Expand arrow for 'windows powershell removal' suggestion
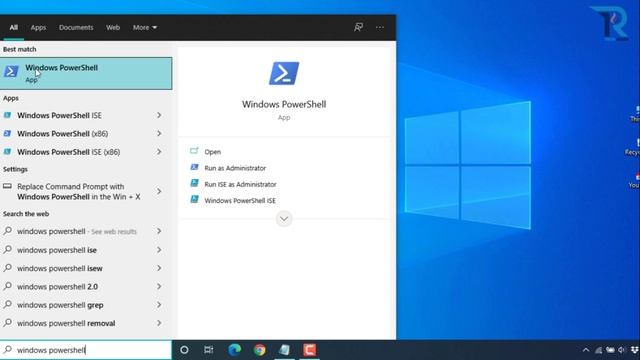The image size is (640, 360). [159, 323]
